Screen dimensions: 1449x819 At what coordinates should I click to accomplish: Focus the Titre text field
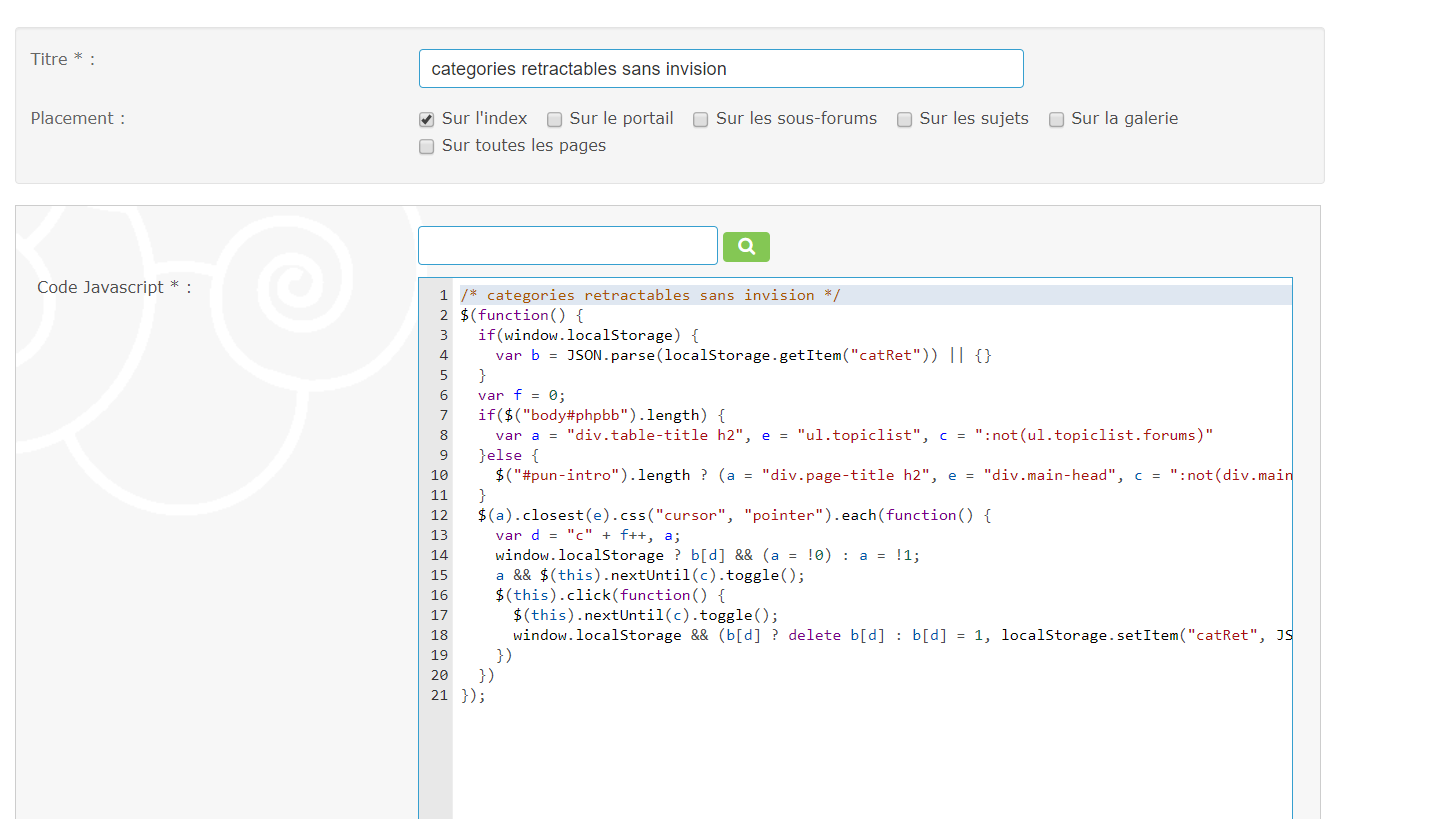pyautogui.click(x=720, y=69)
